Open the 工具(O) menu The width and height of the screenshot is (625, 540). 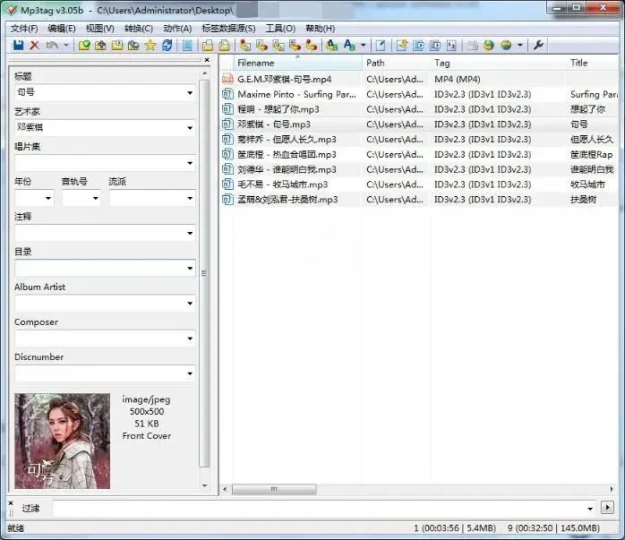281,28
